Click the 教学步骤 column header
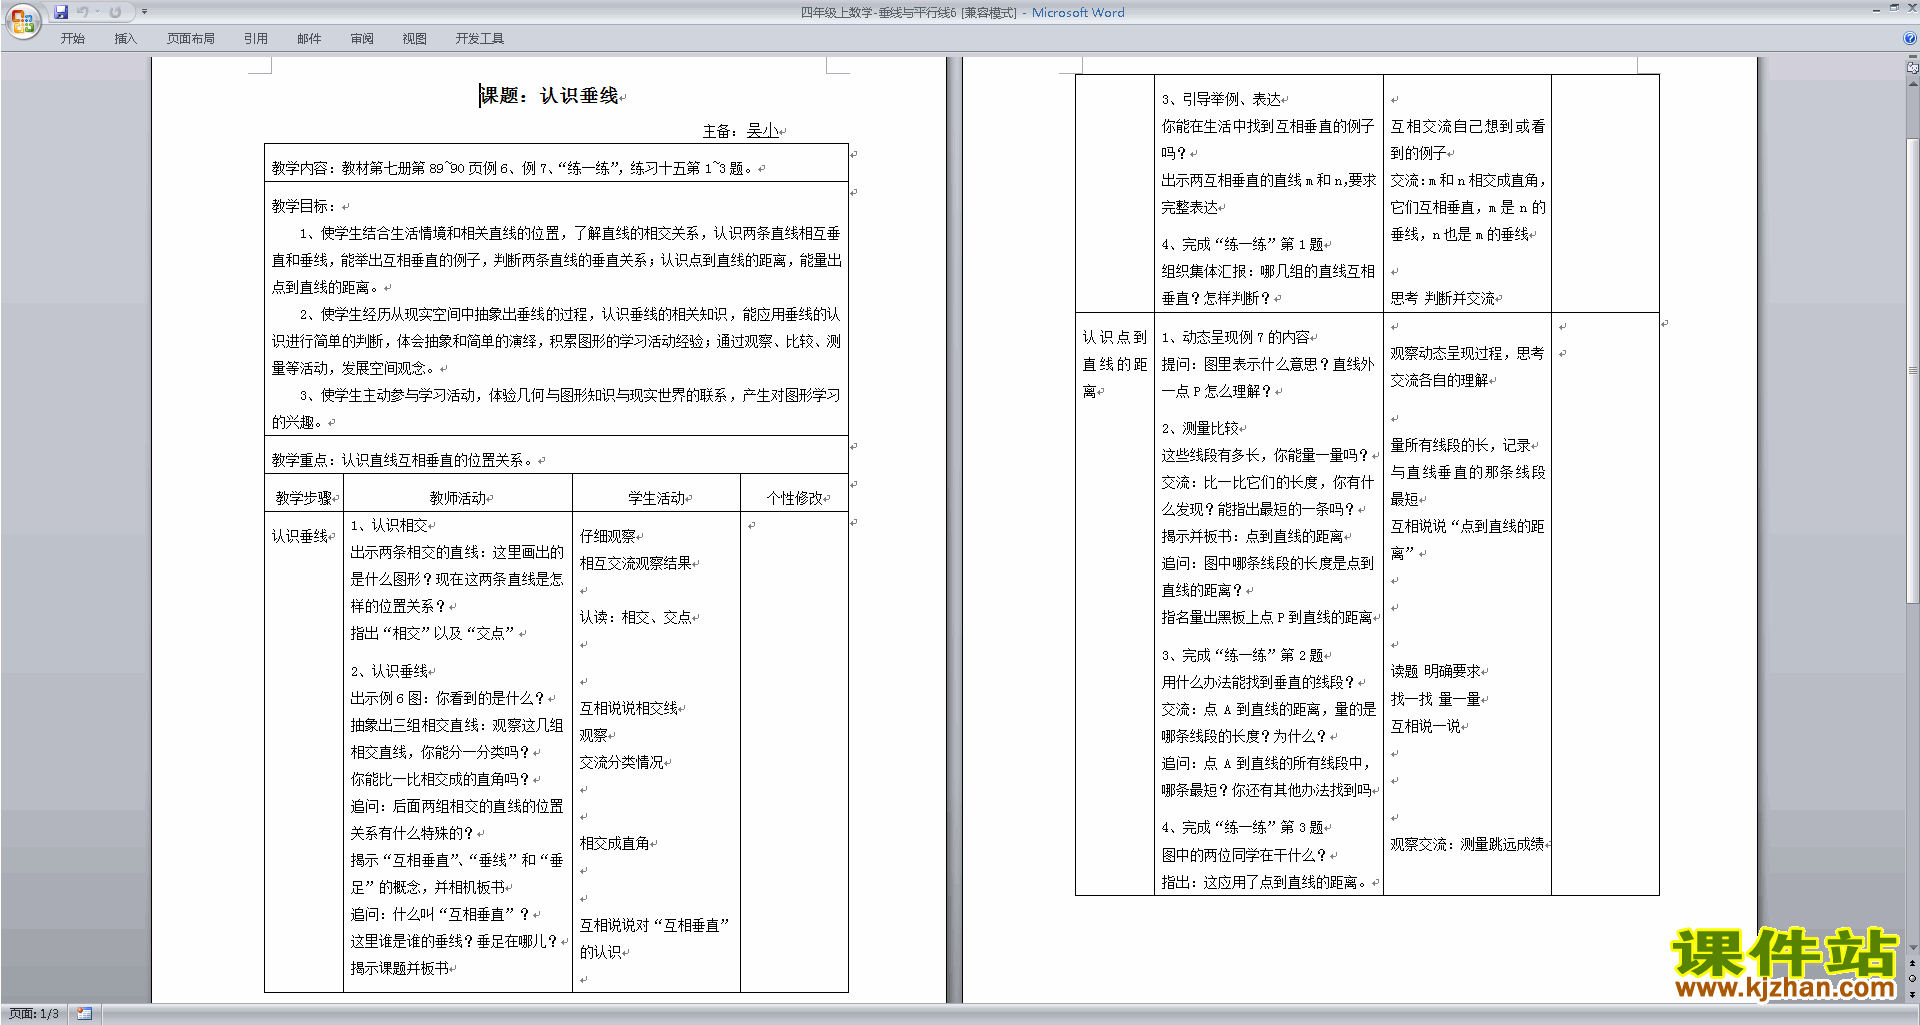The width and height of the screenshot is (1920, 1025). tap(304, 498)
